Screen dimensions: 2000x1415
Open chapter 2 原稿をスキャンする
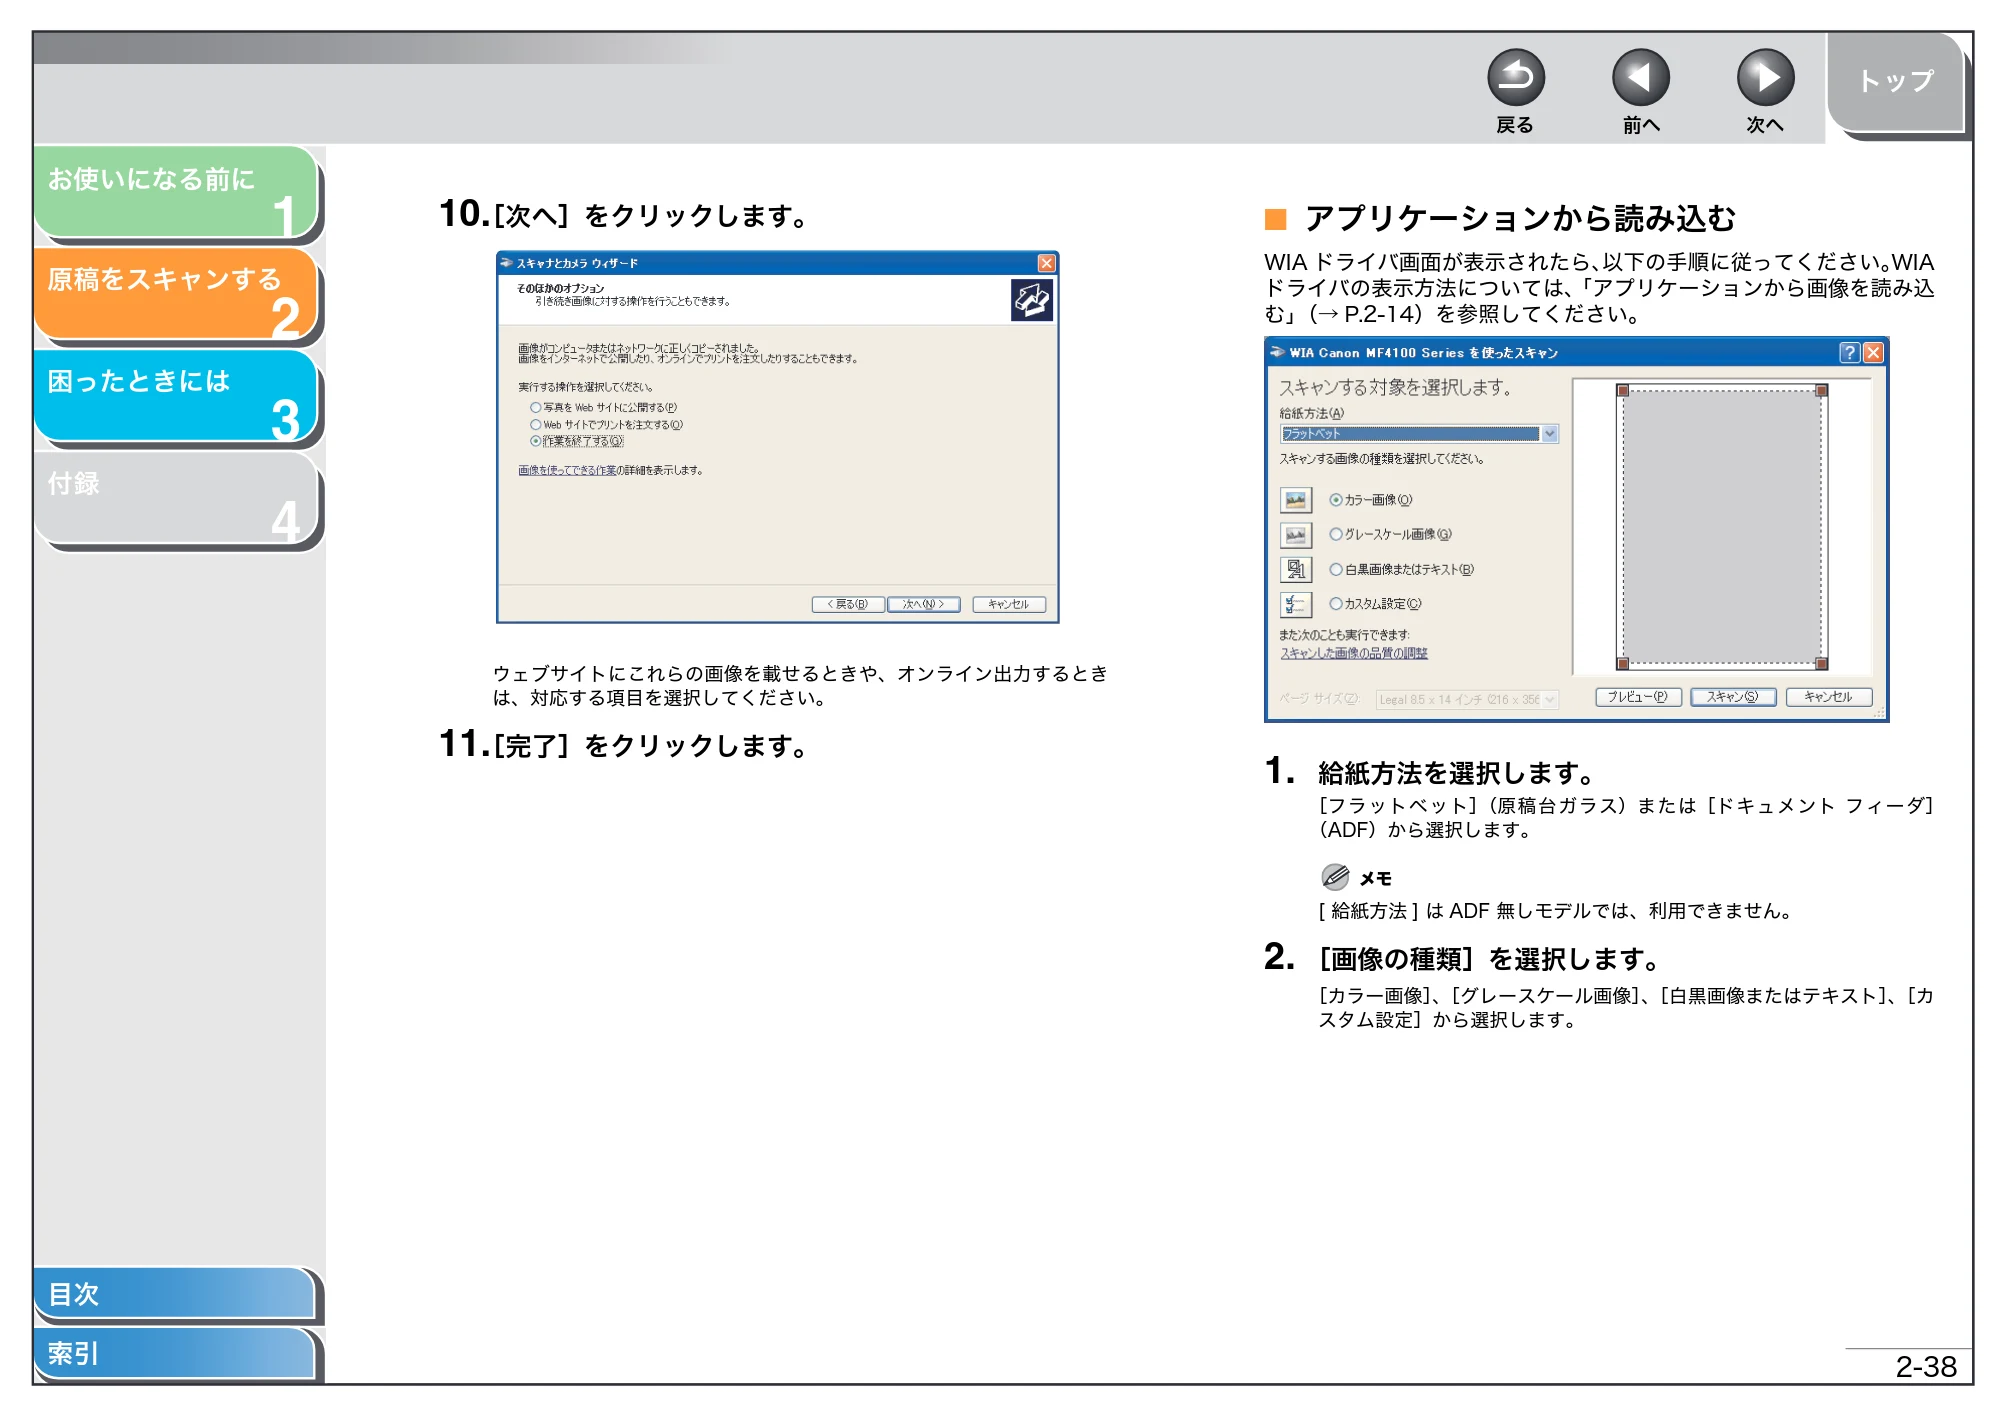pos(176,294)
